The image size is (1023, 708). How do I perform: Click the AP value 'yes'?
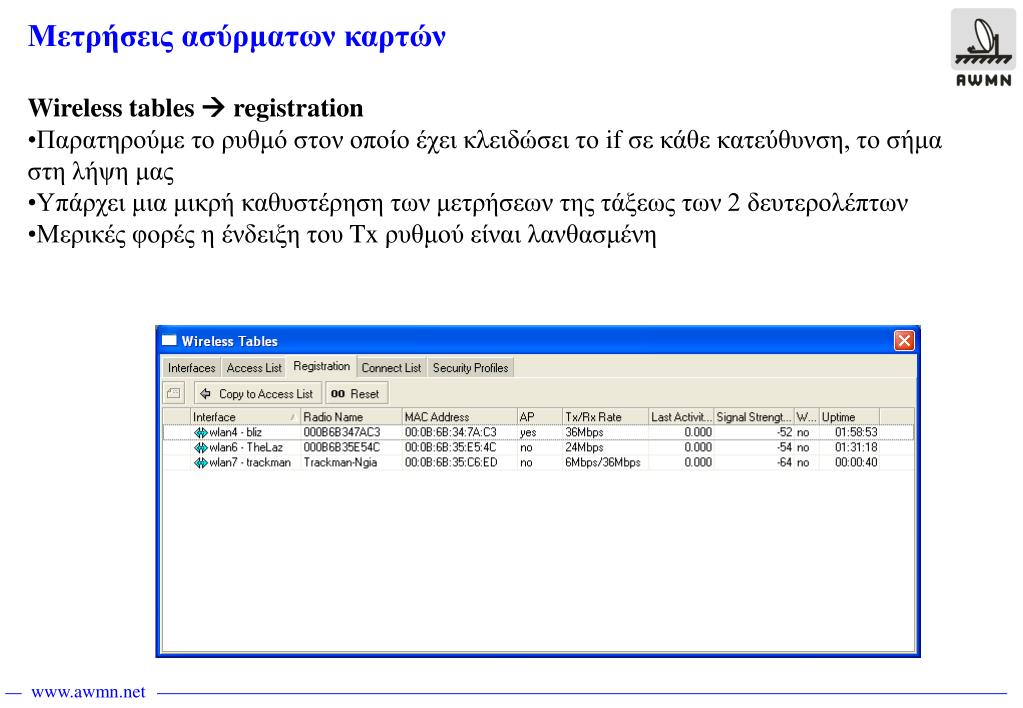[528, 432]
